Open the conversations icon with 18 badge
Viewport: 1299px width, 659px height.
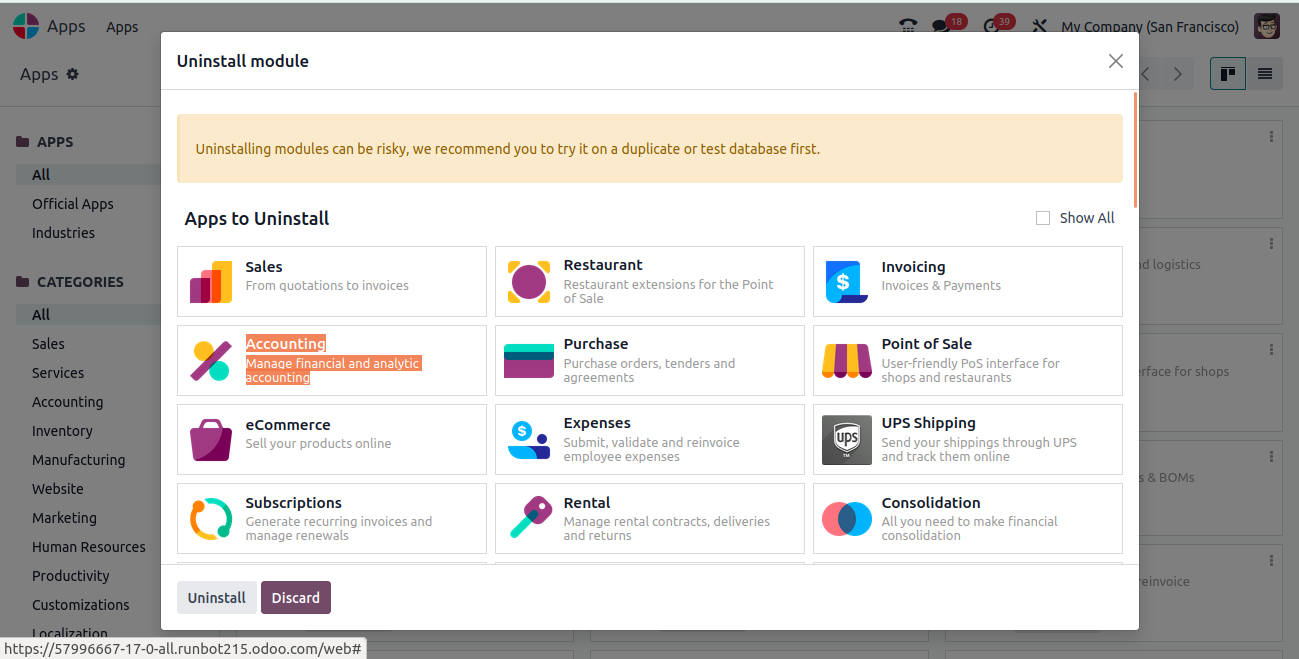pyautogui.click(x=940, y=27)
